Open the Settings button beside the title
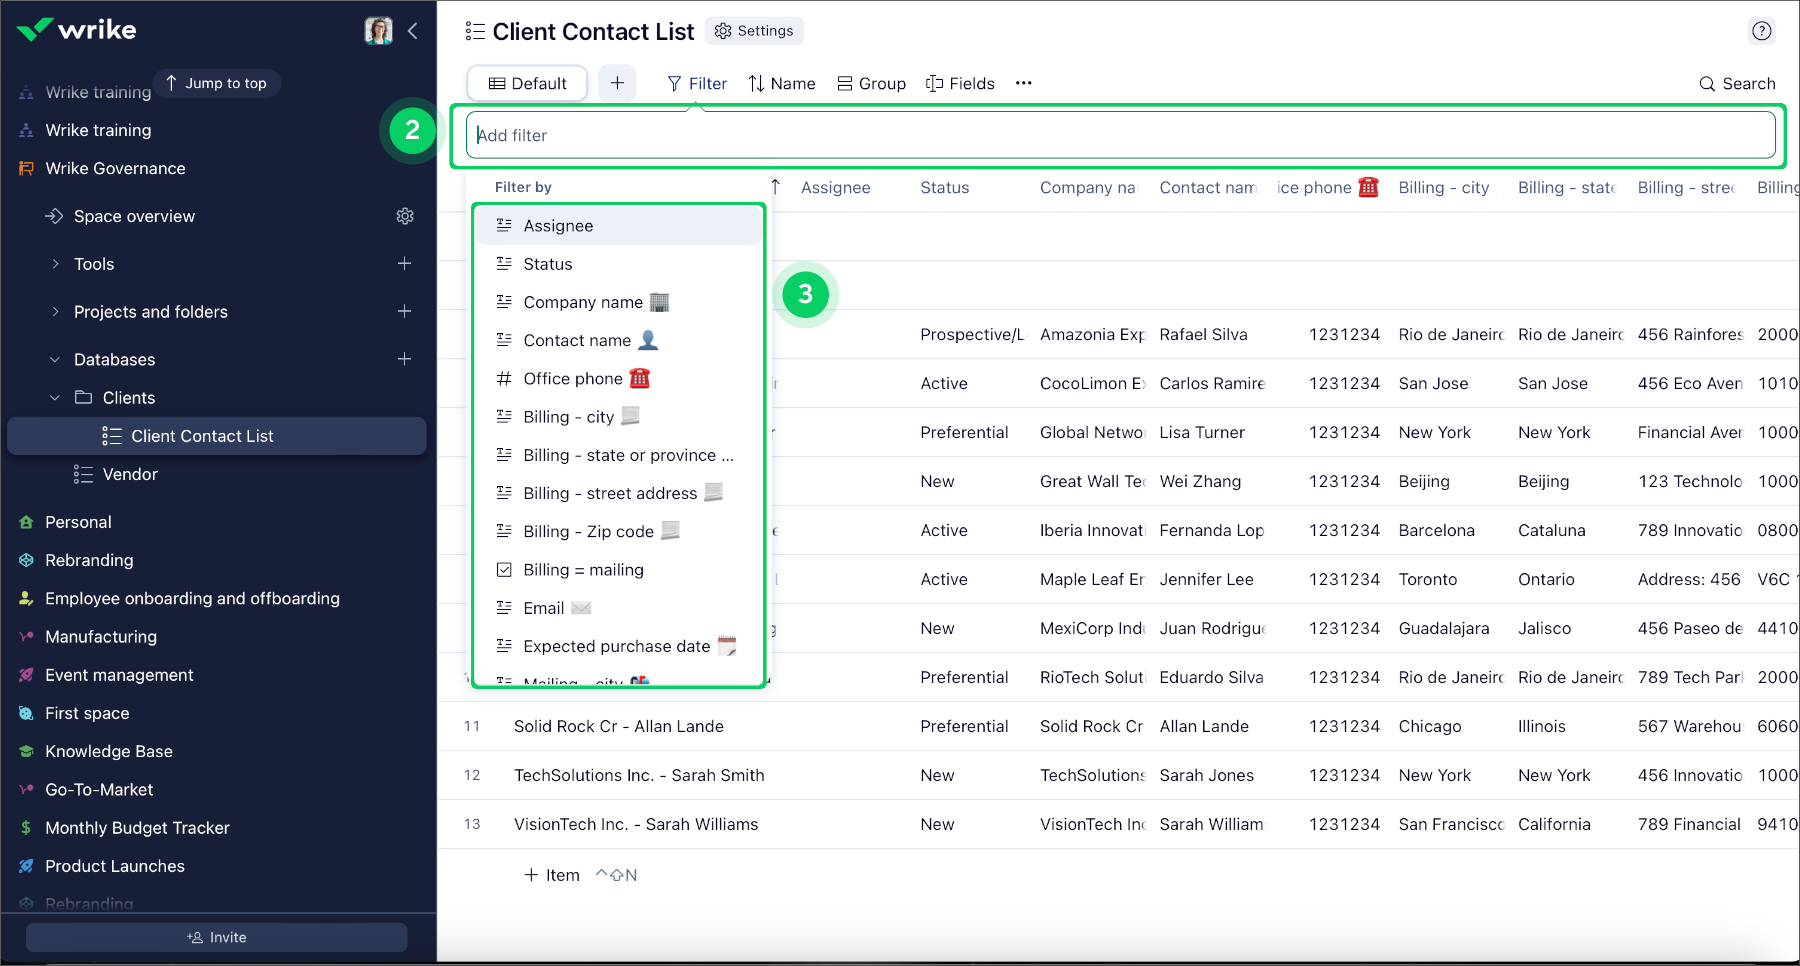This screenshot has width=1800, height=966. click(754, 31)
